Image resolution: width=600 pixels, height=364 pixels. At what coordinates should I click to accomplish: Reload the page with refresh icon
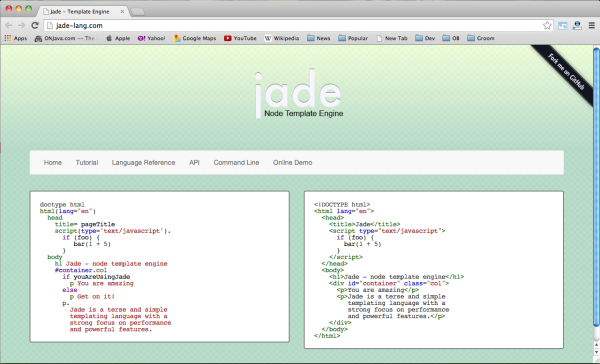tap(35, 26)
